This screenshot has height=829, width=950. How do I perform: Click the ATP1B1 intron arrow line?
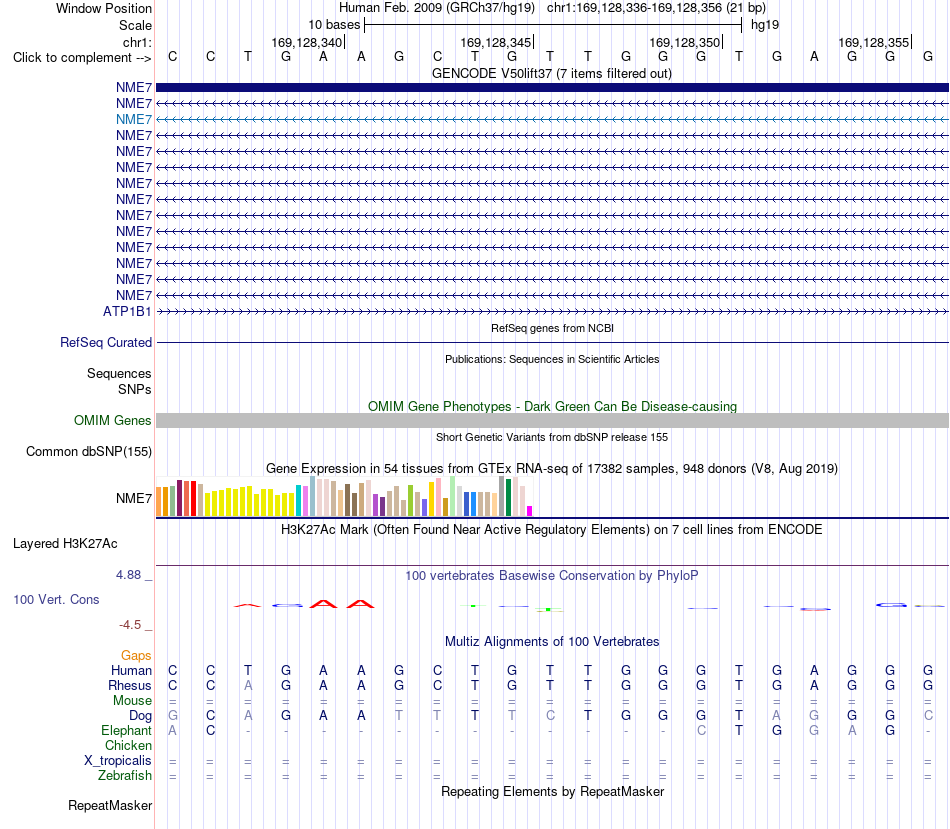[x=552, y=311]
